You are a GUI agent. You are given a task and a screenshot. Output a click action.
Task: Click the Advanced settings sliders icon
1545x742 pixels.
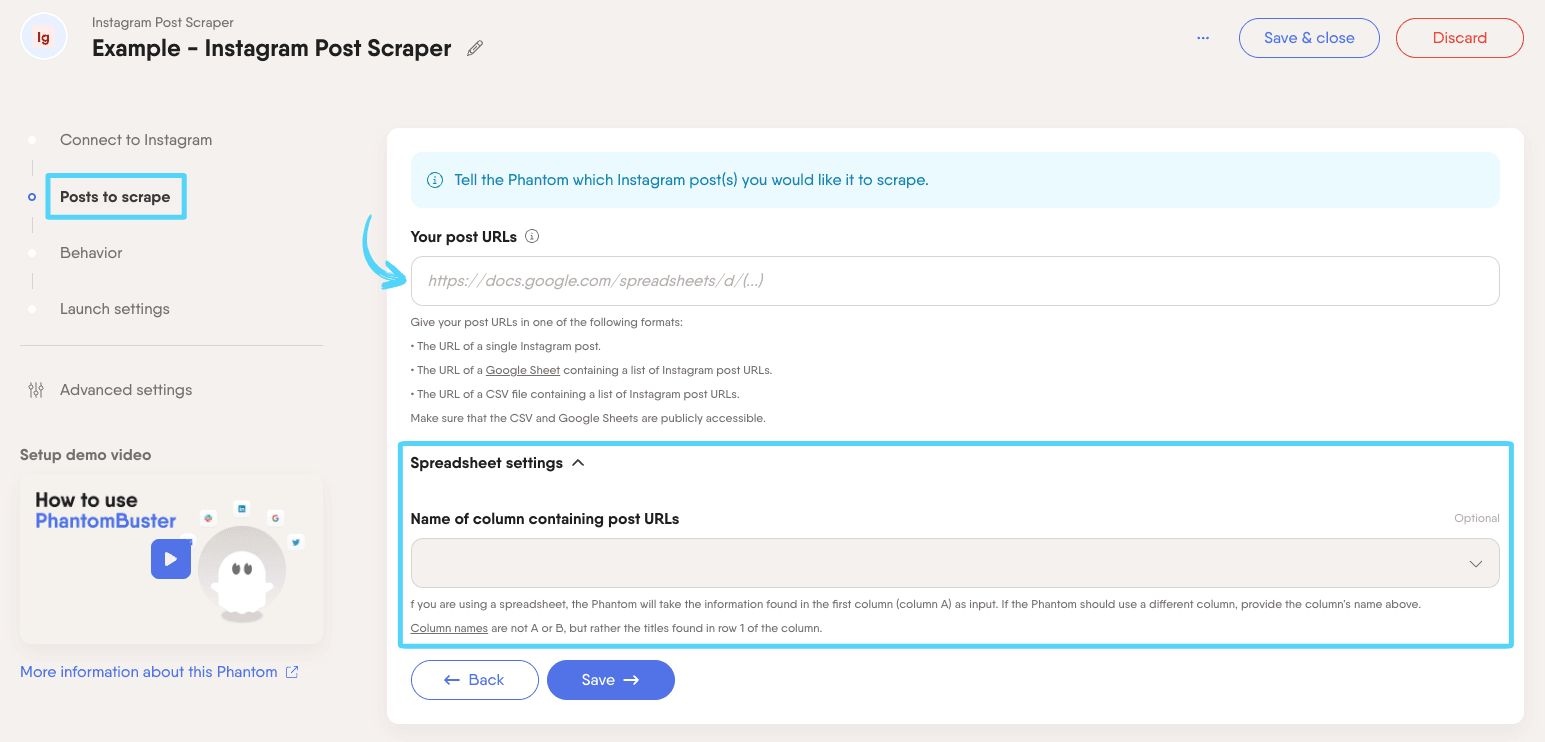point(36,390)
